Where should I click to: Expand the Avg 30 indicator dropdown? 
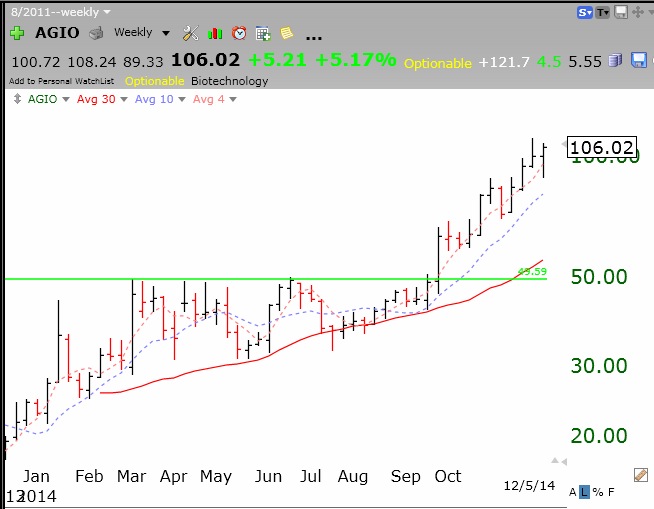click(124, 99)
